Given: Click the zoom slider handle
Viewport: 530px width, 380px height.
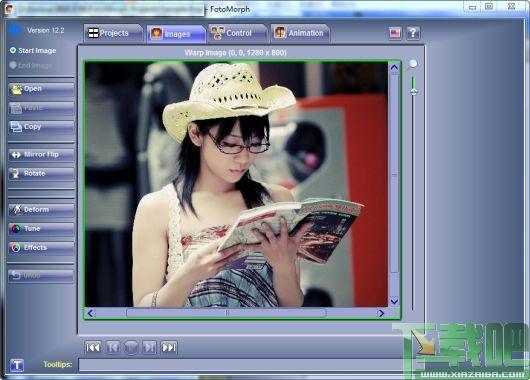Looking at the screenshot, I should click(x=413, y=91).
